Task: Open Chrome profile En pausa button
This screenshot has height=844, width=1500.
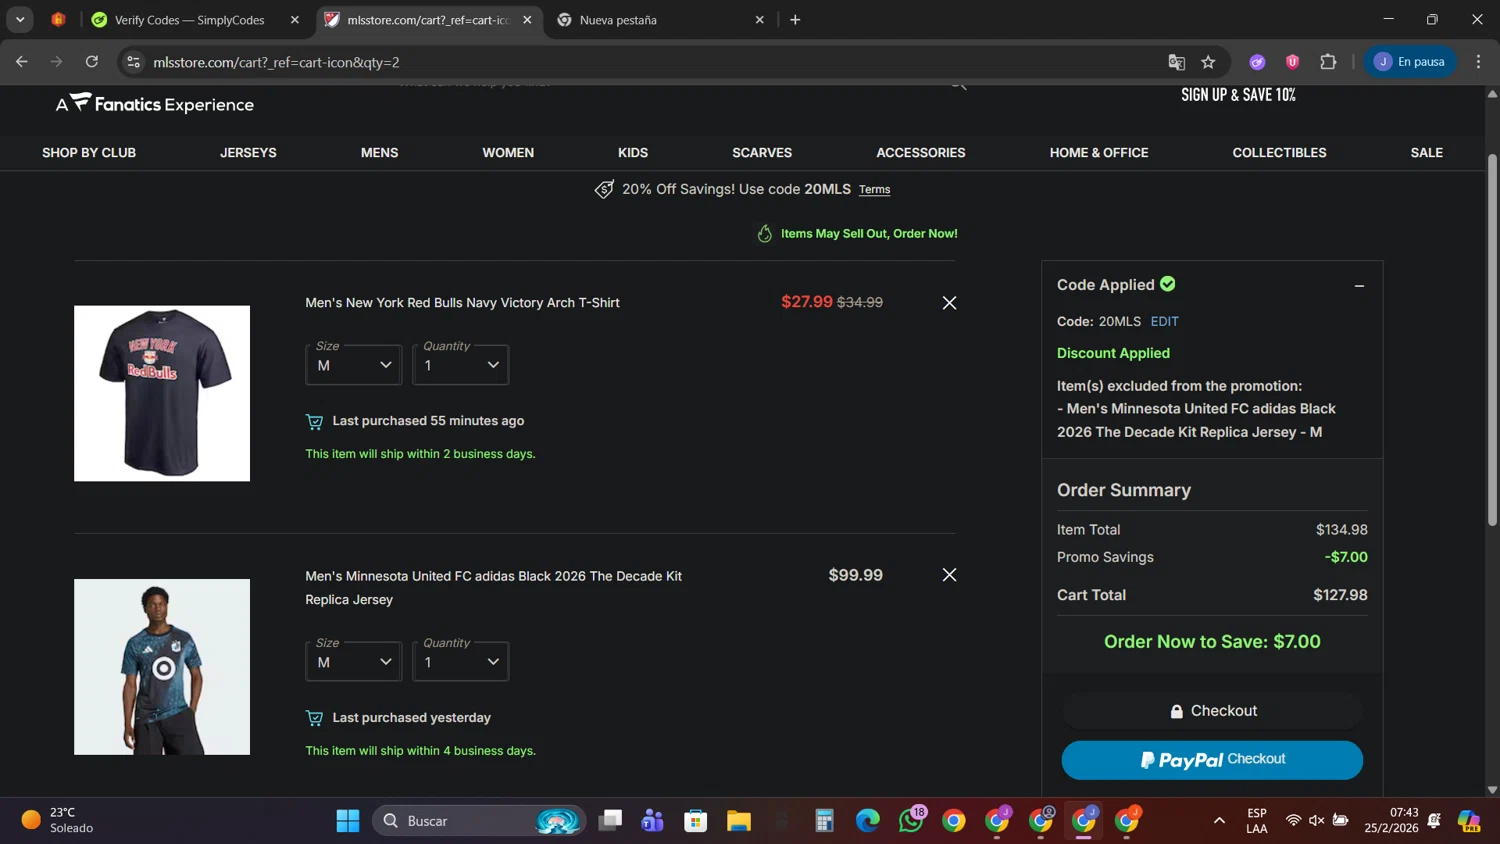Action: tap(1410, 62)
